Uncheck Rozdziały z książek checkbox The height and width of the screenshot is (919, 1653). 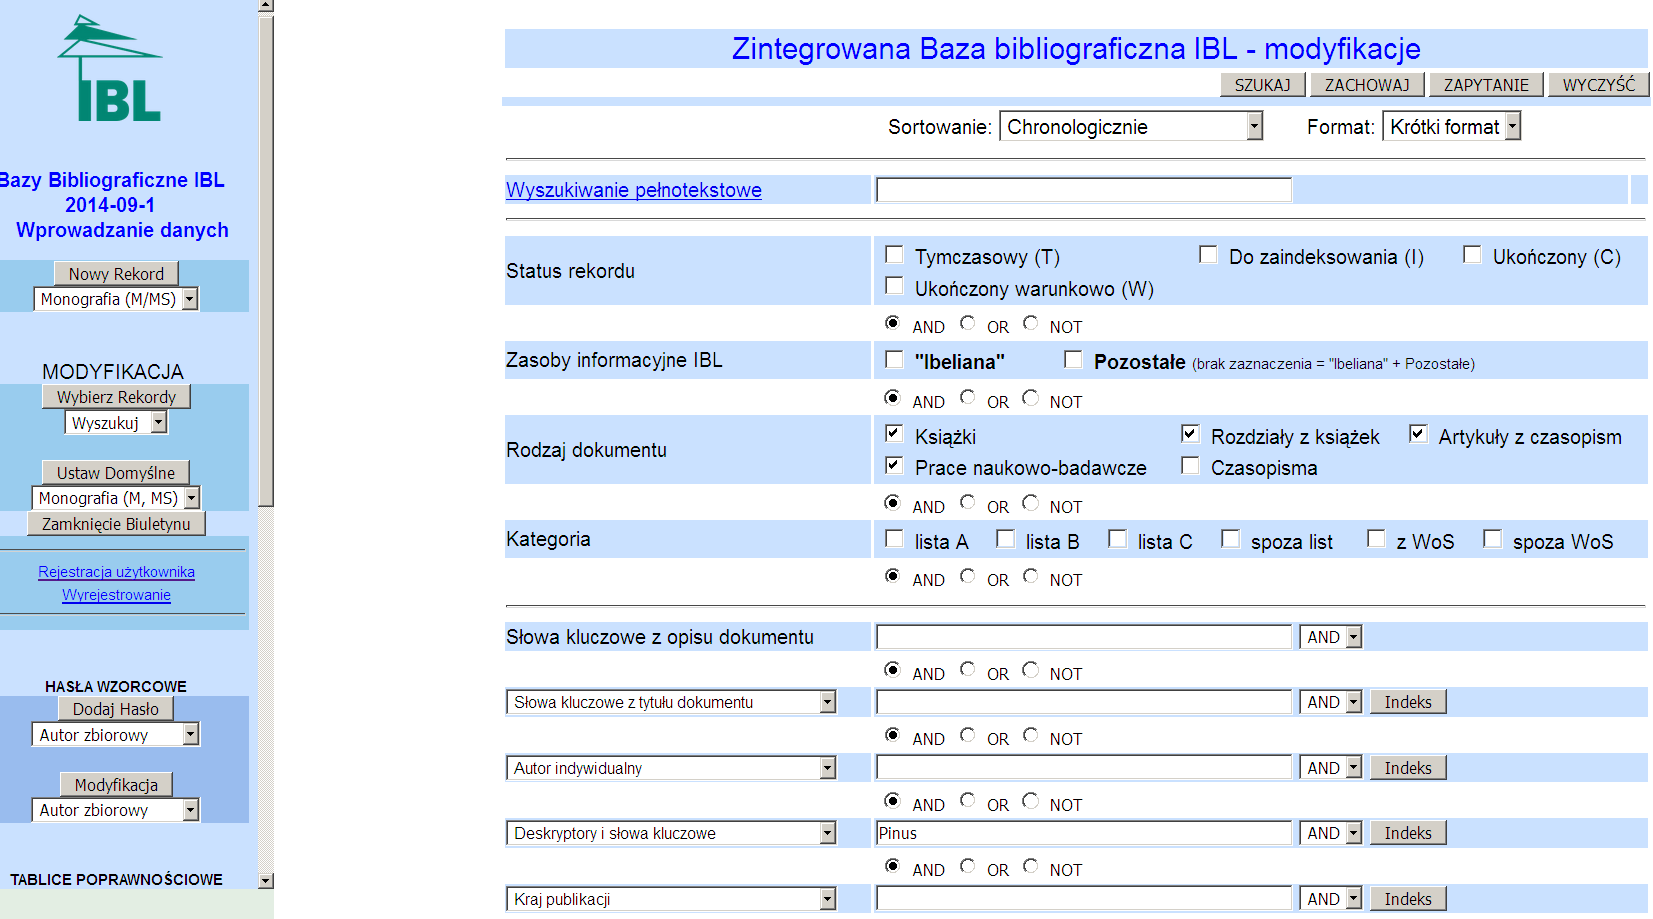[x=1190, y=434]
